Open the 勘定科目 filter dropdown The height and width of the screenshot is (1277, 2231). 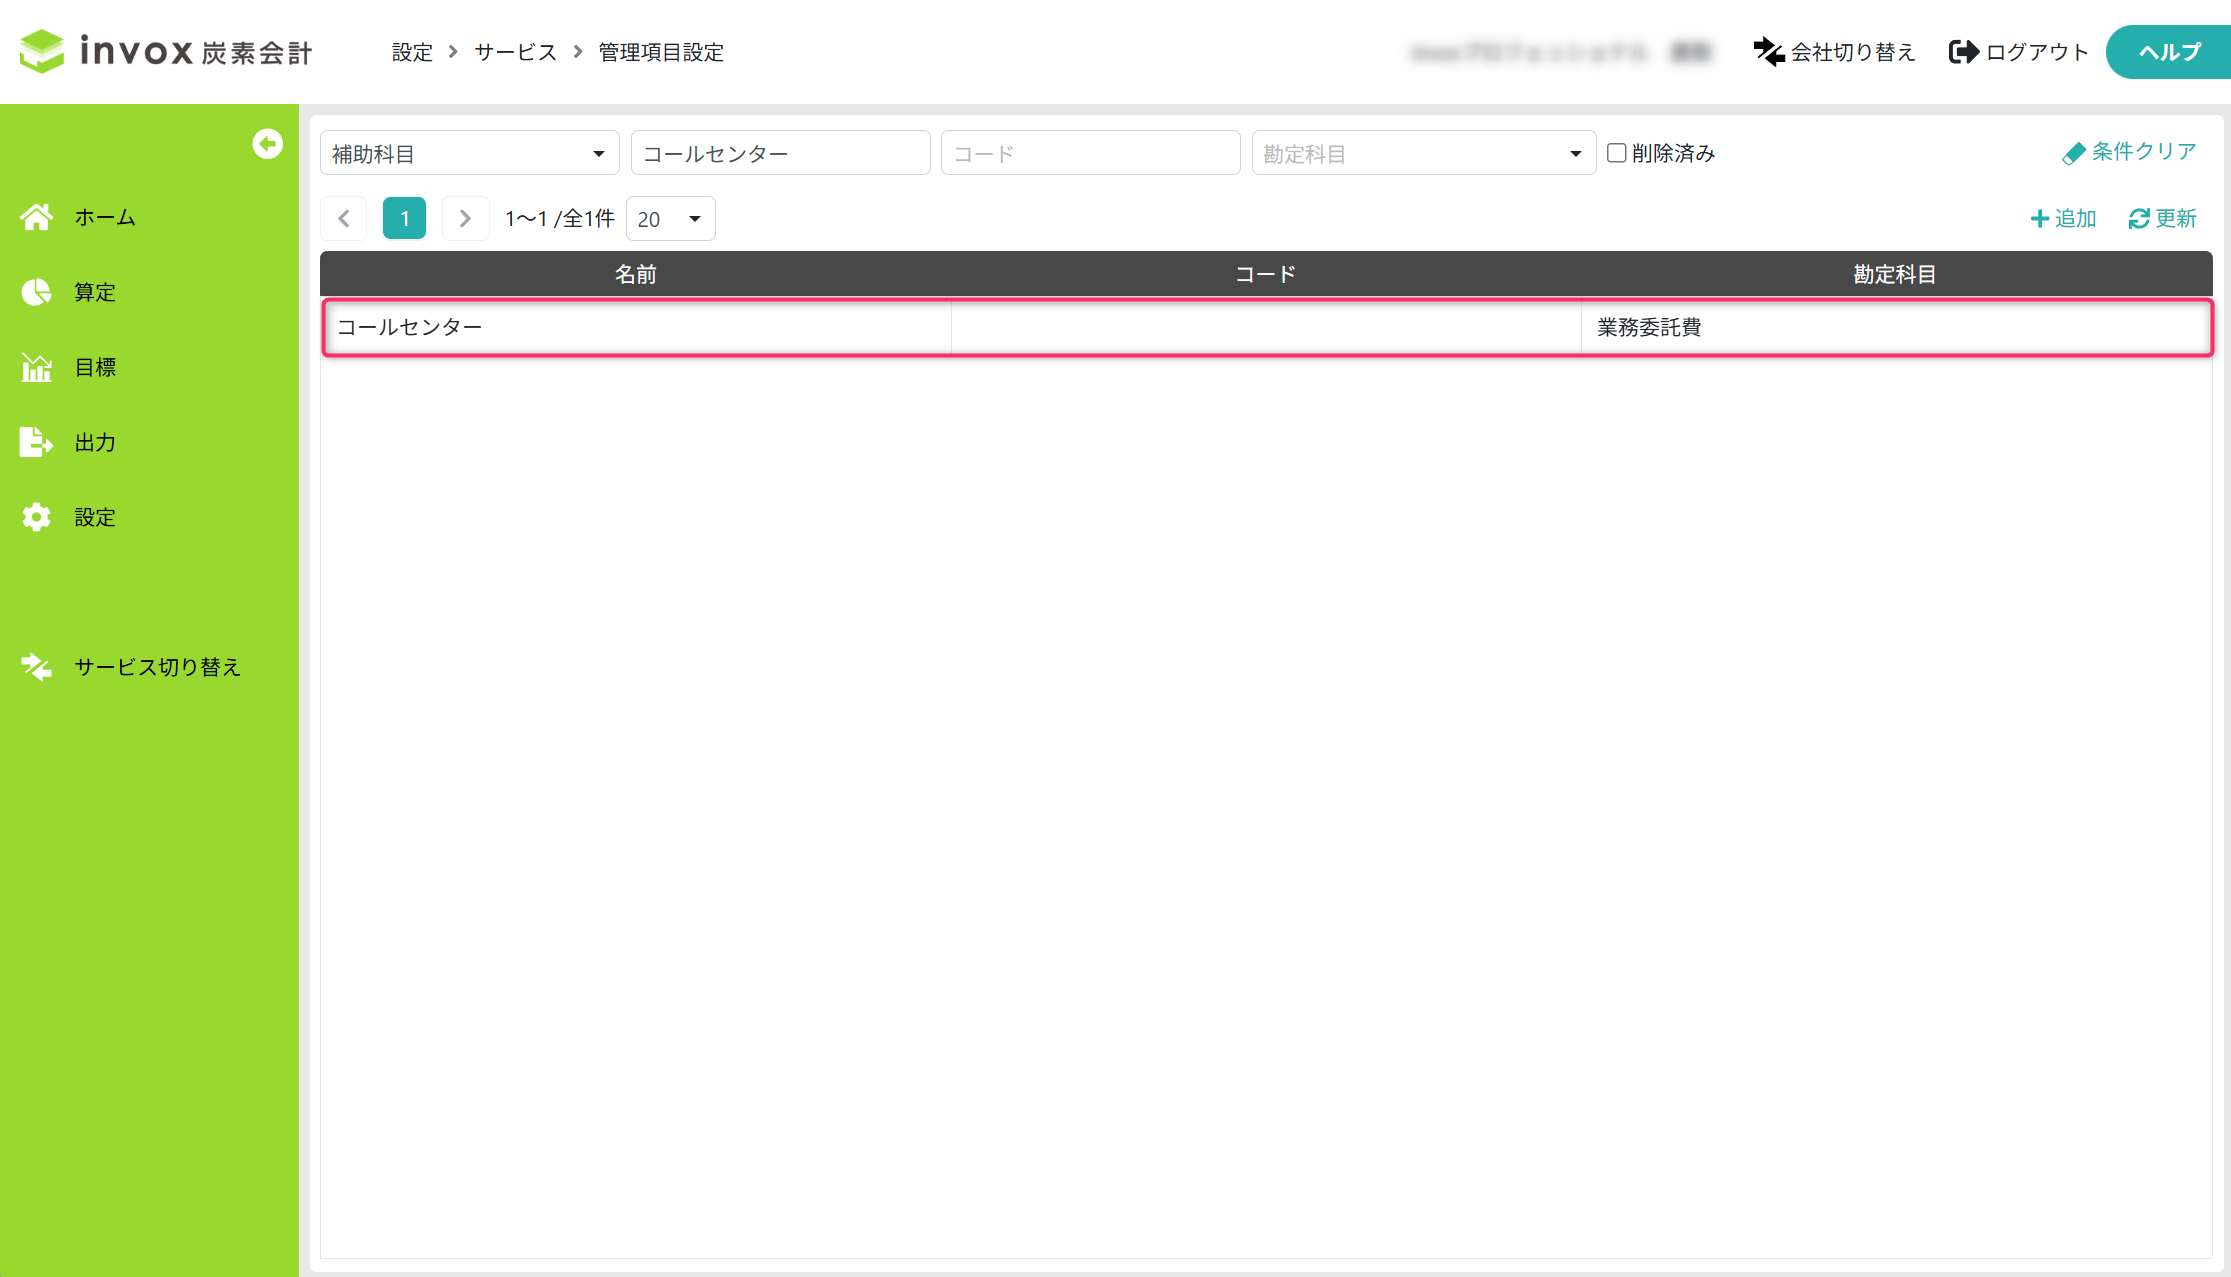pos(1422,154)
